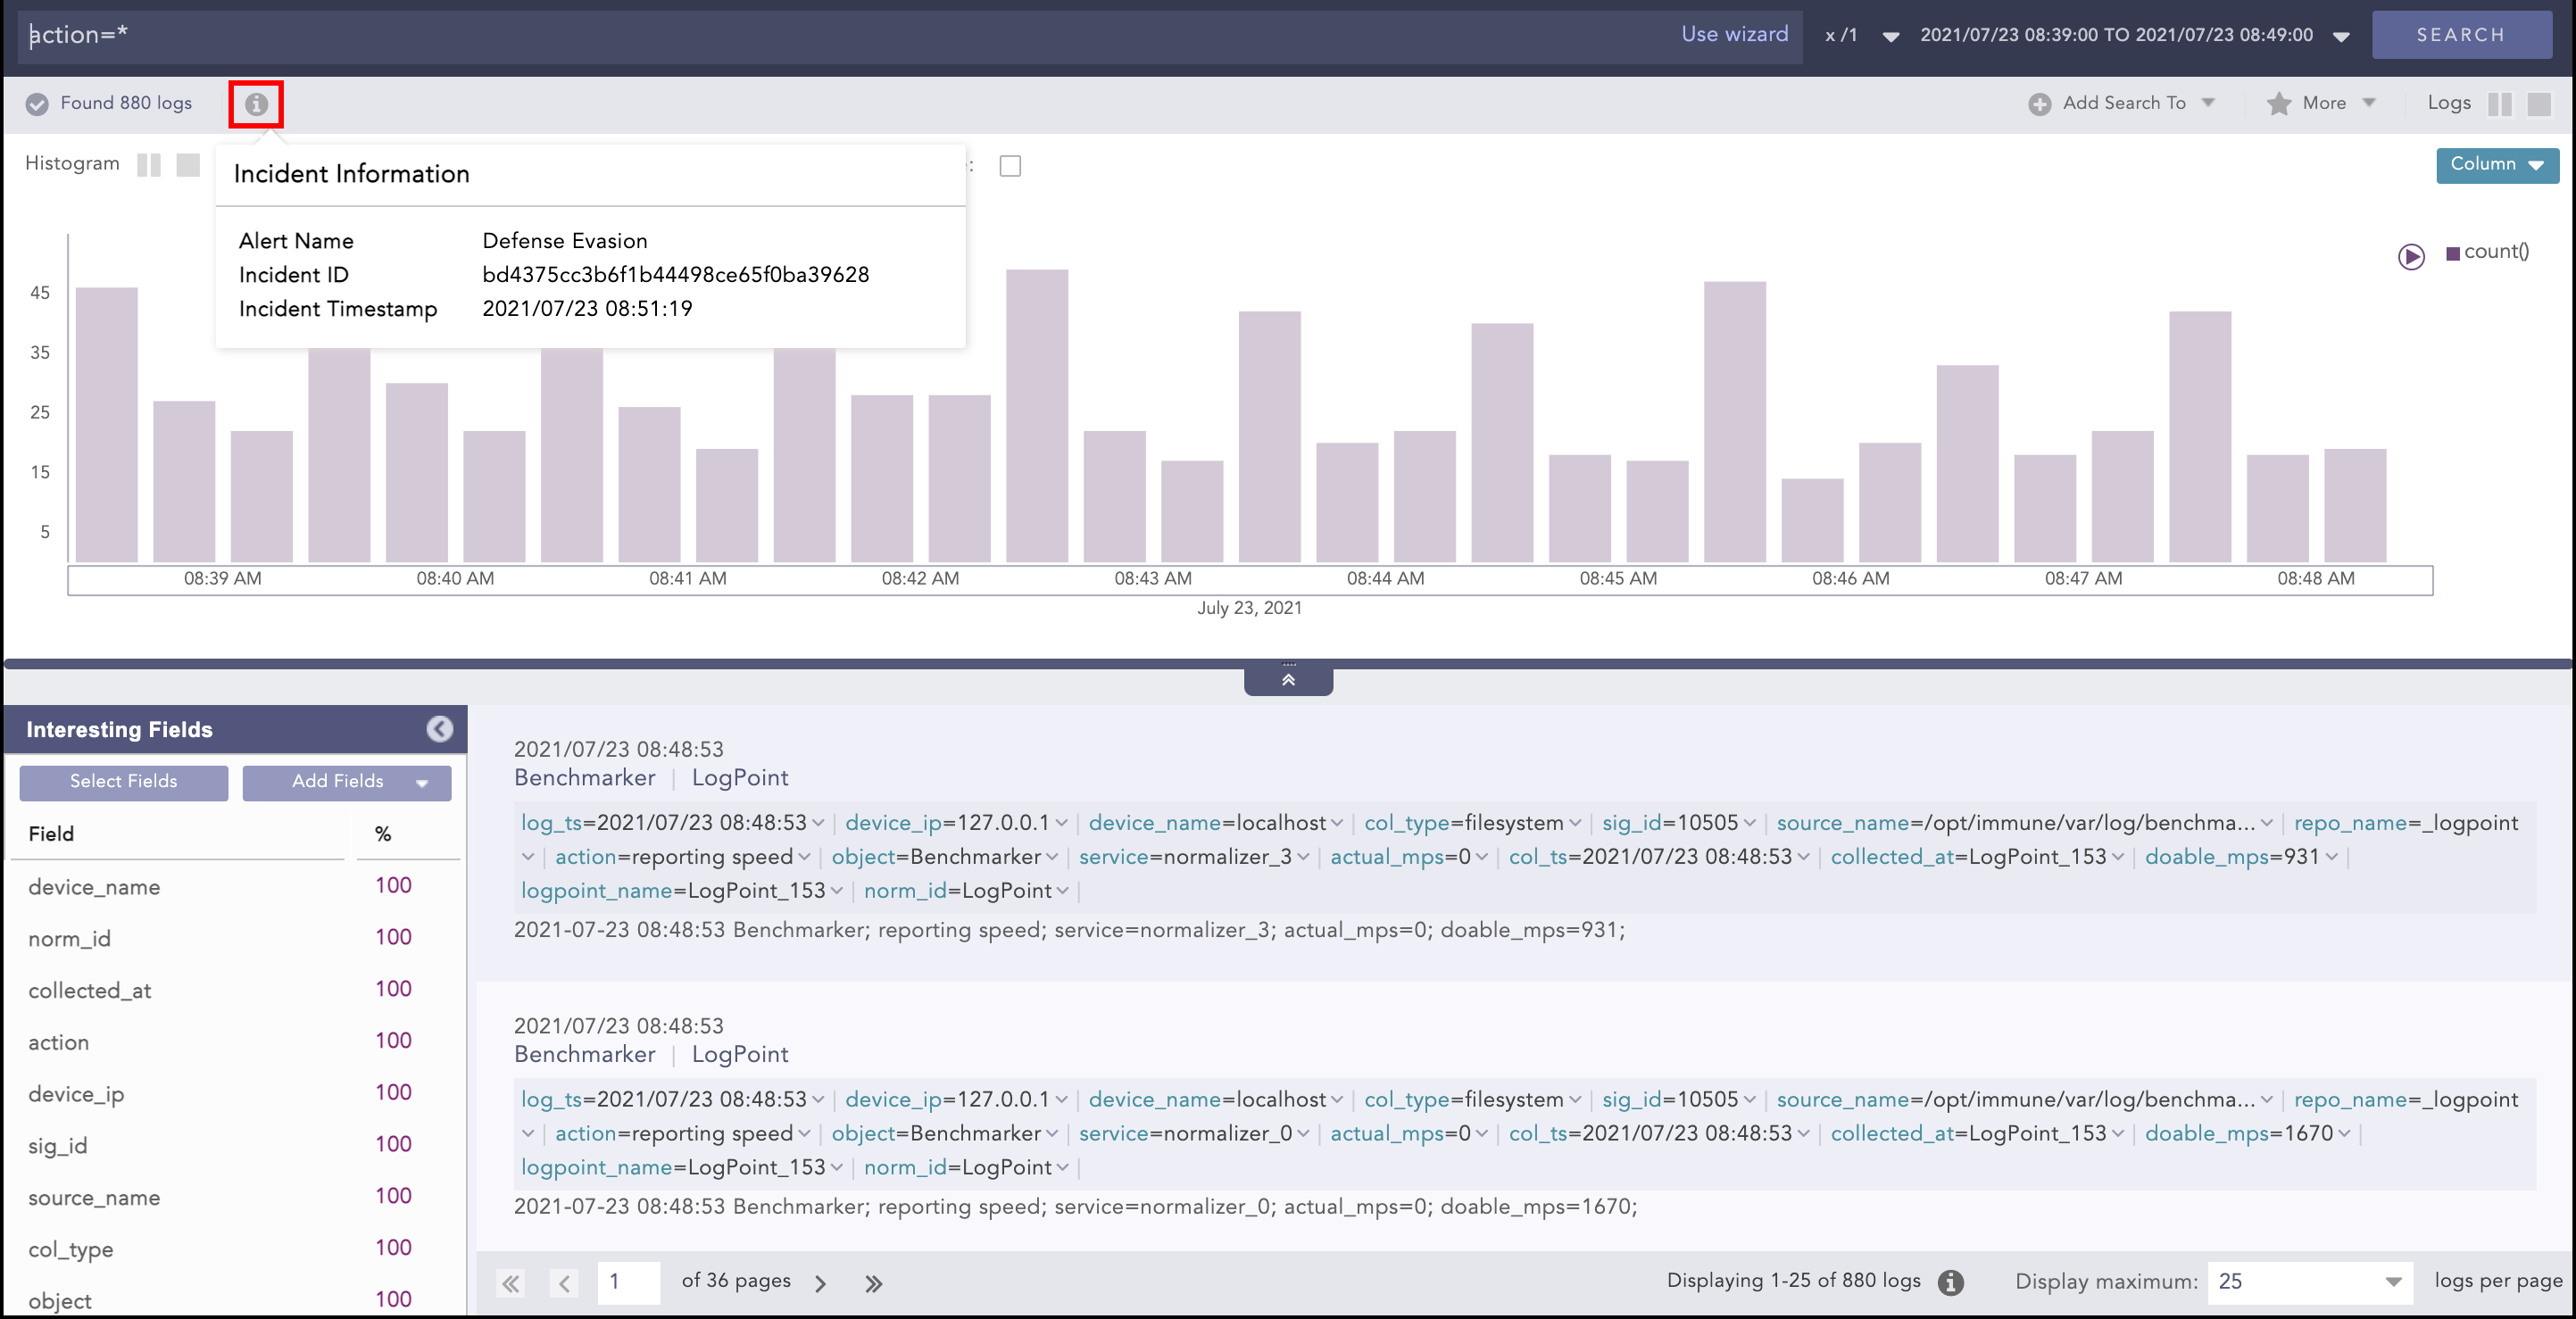Toggle the checkbox above the histogram
2576x1319 pixels.
1010,166
